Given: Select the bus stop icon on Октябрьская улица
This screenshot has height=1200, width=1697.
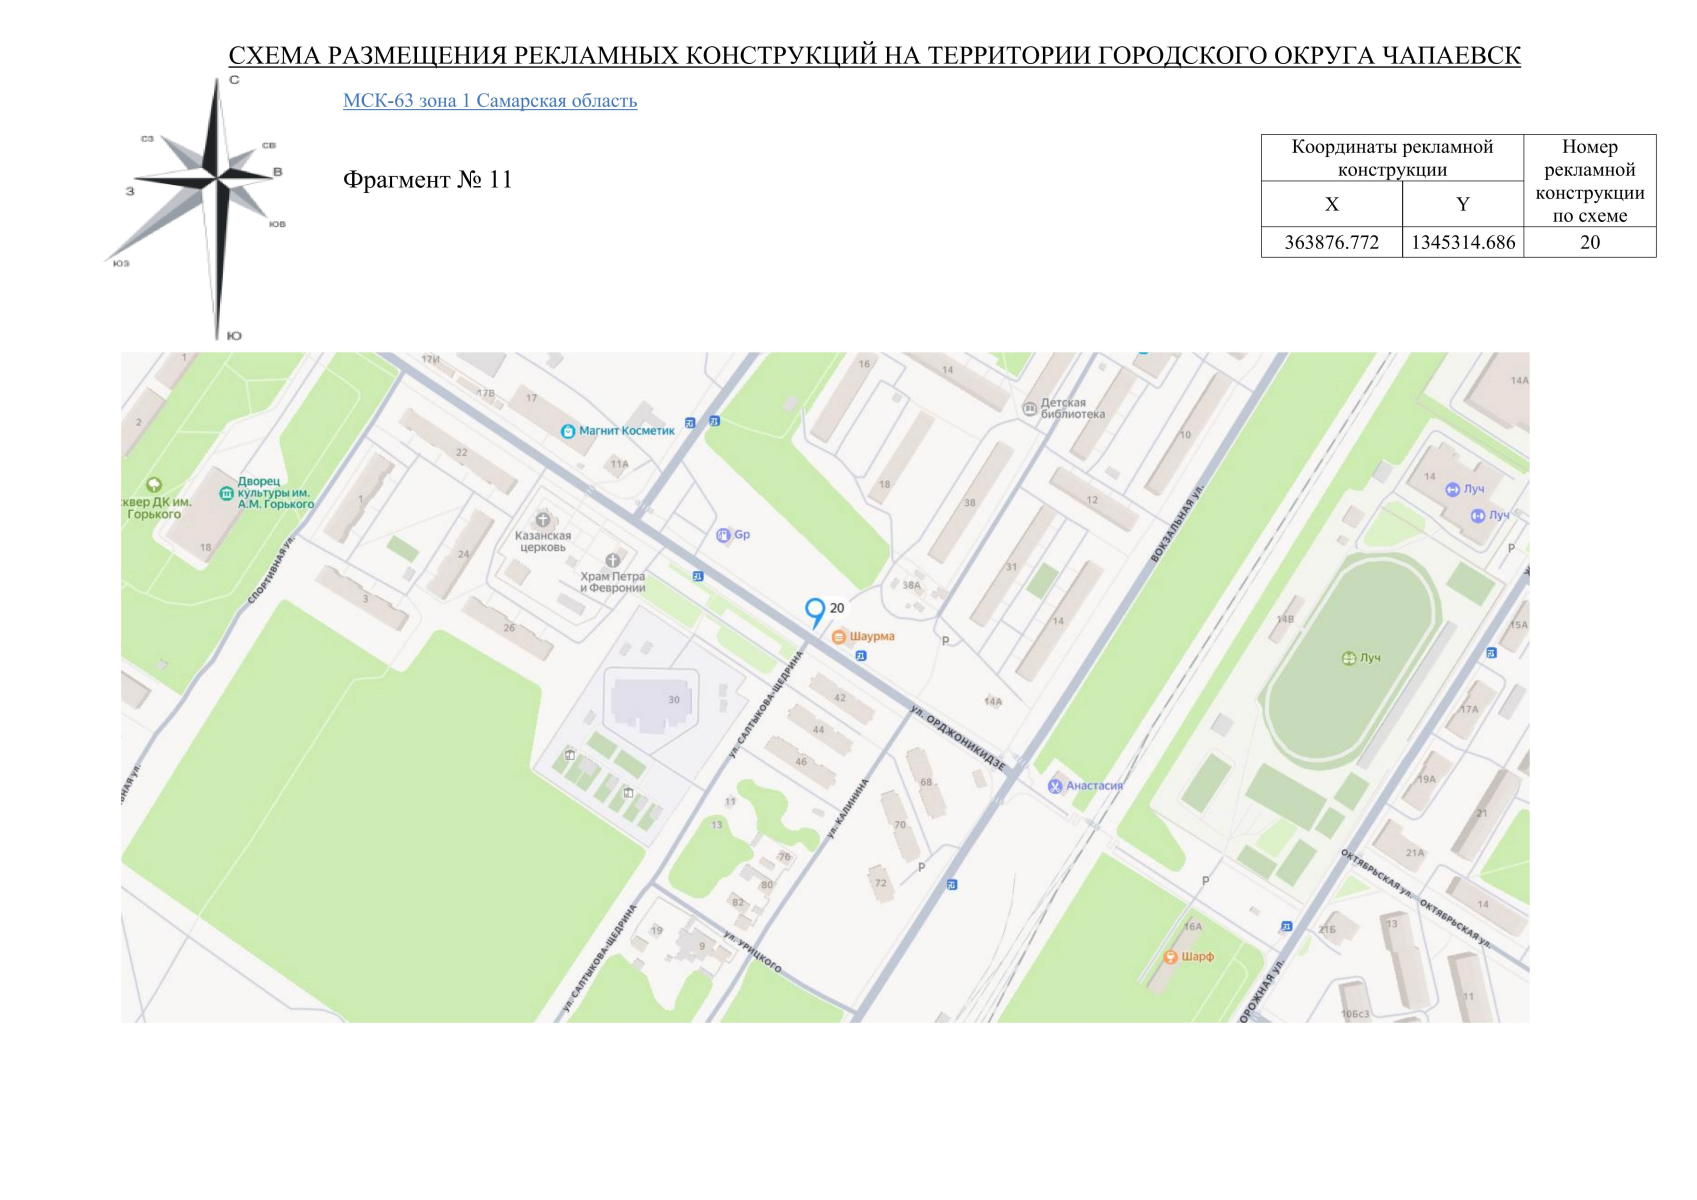Looking at the screenshot, I should tap(1285, 928).
